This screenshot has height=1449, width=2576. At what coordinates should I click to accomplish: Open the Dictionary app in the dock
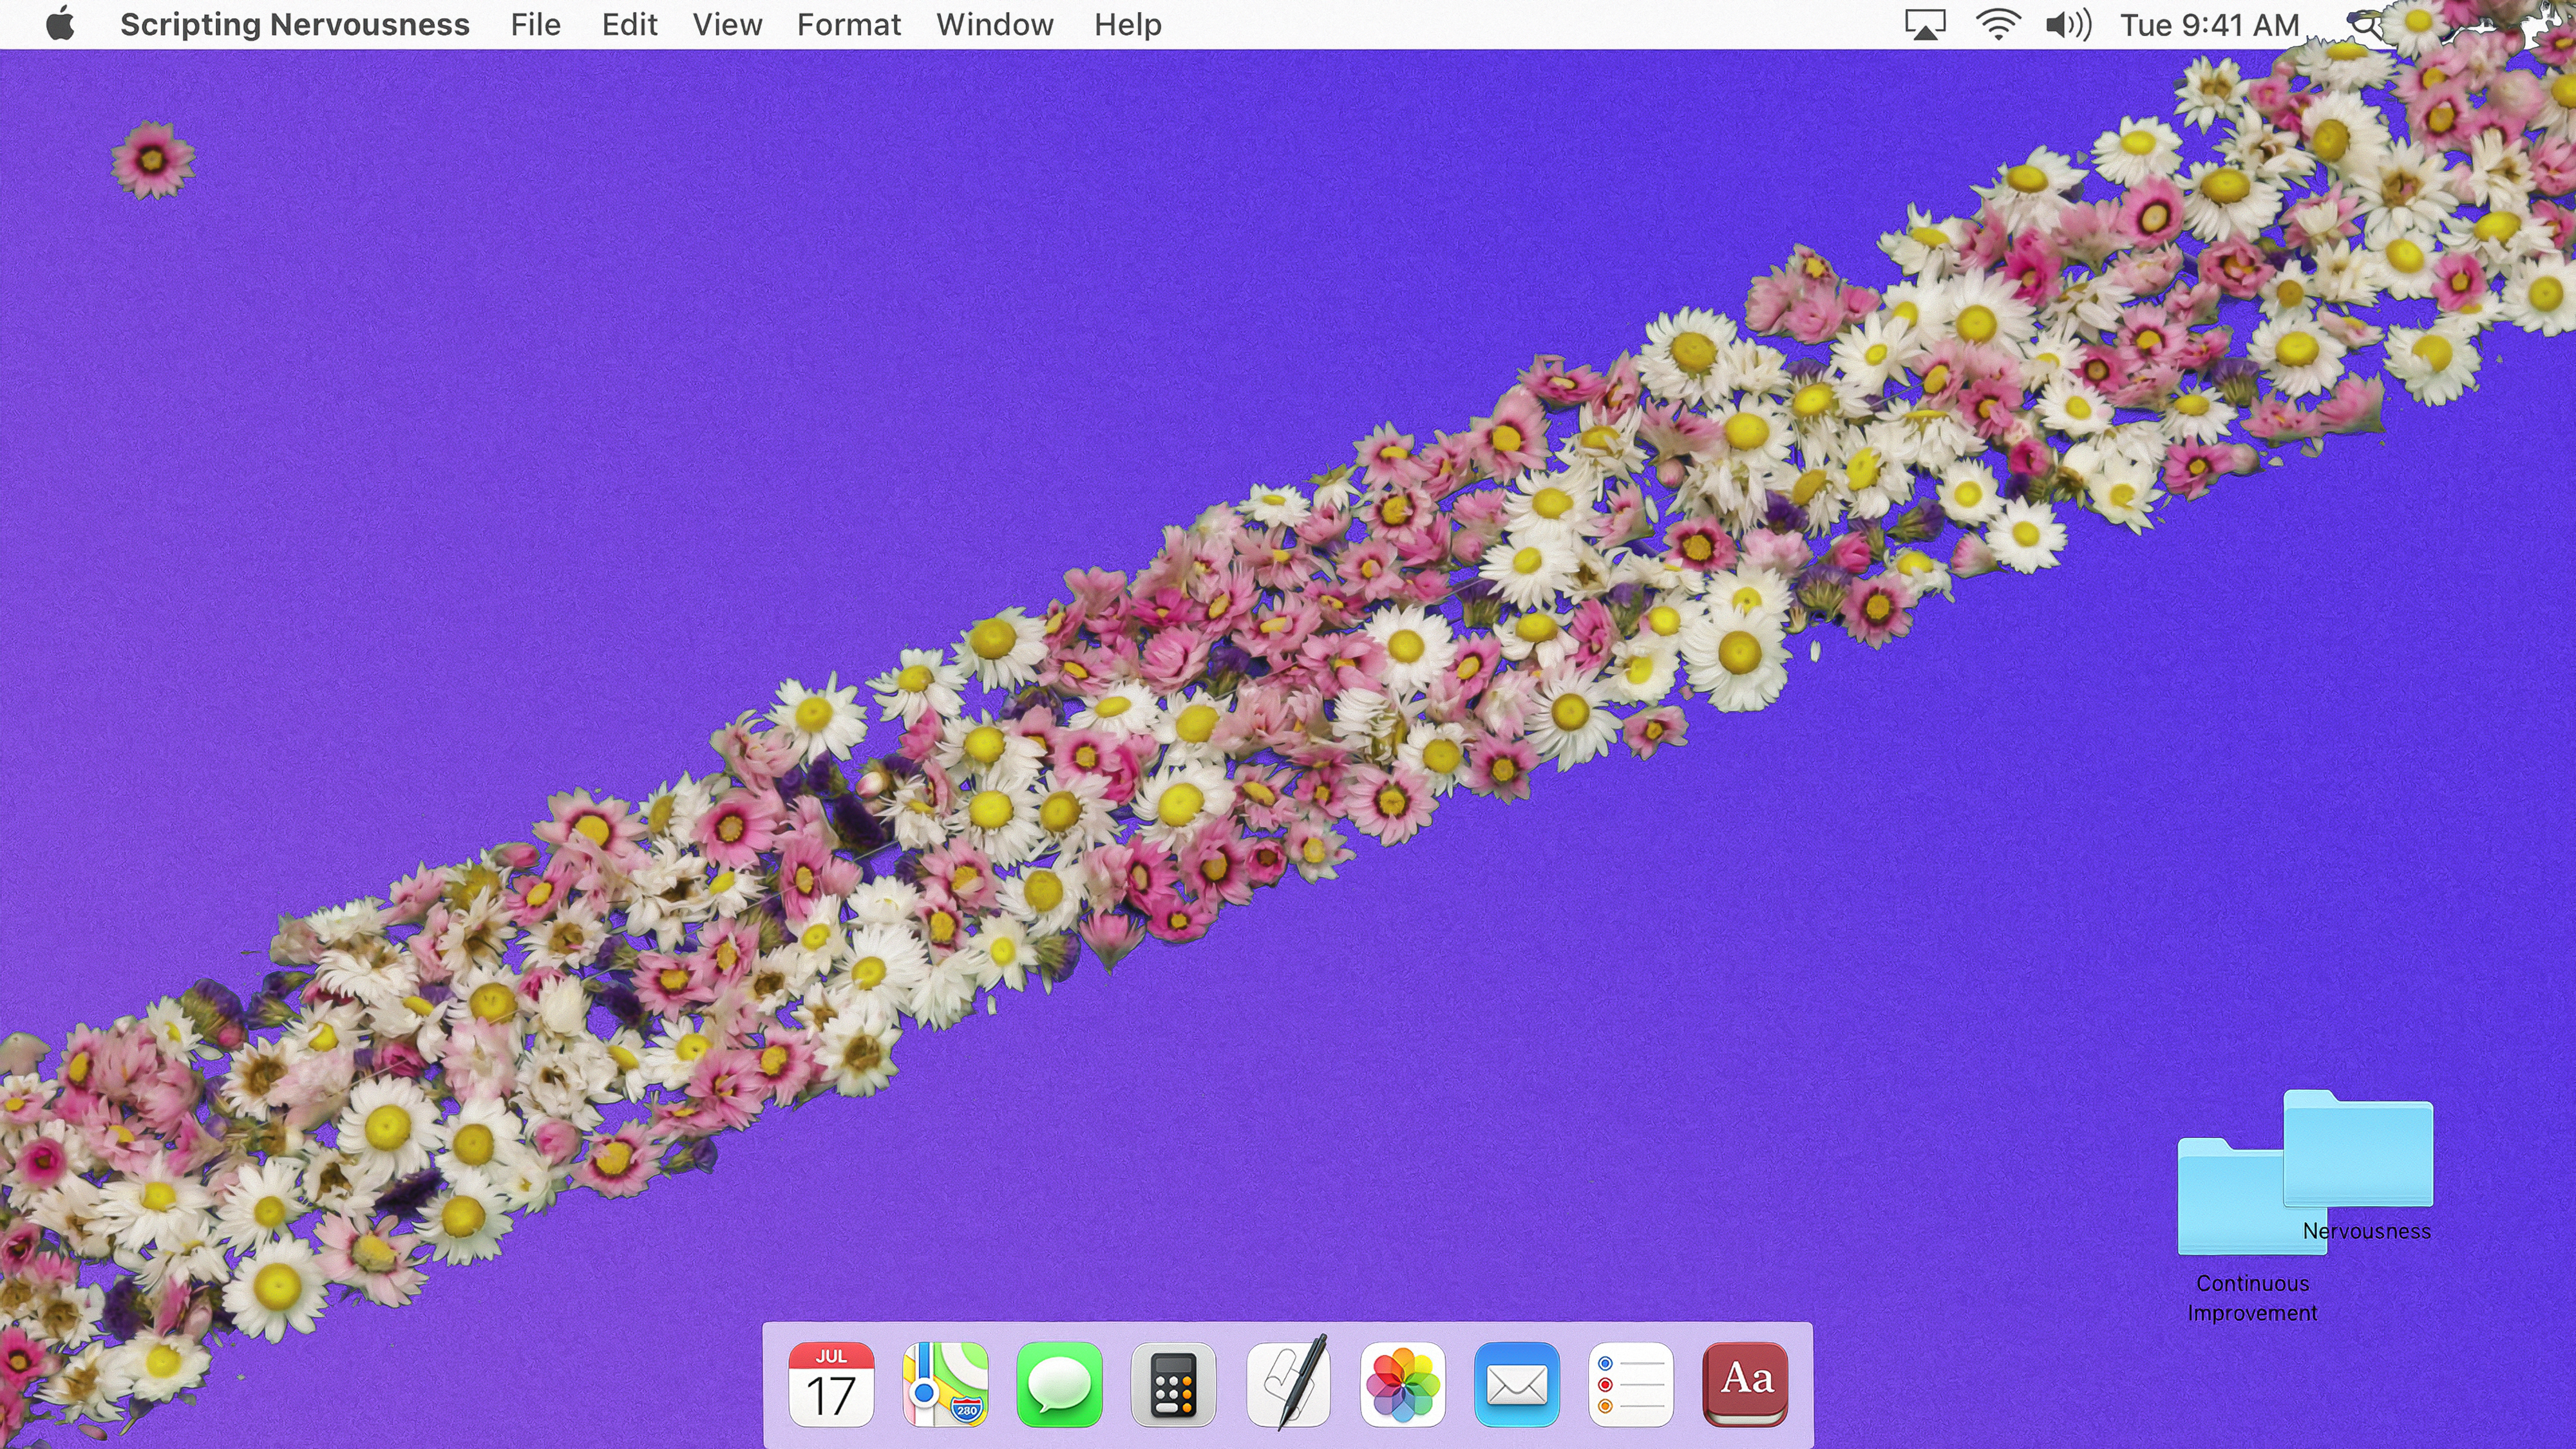click(1745, 1385)
